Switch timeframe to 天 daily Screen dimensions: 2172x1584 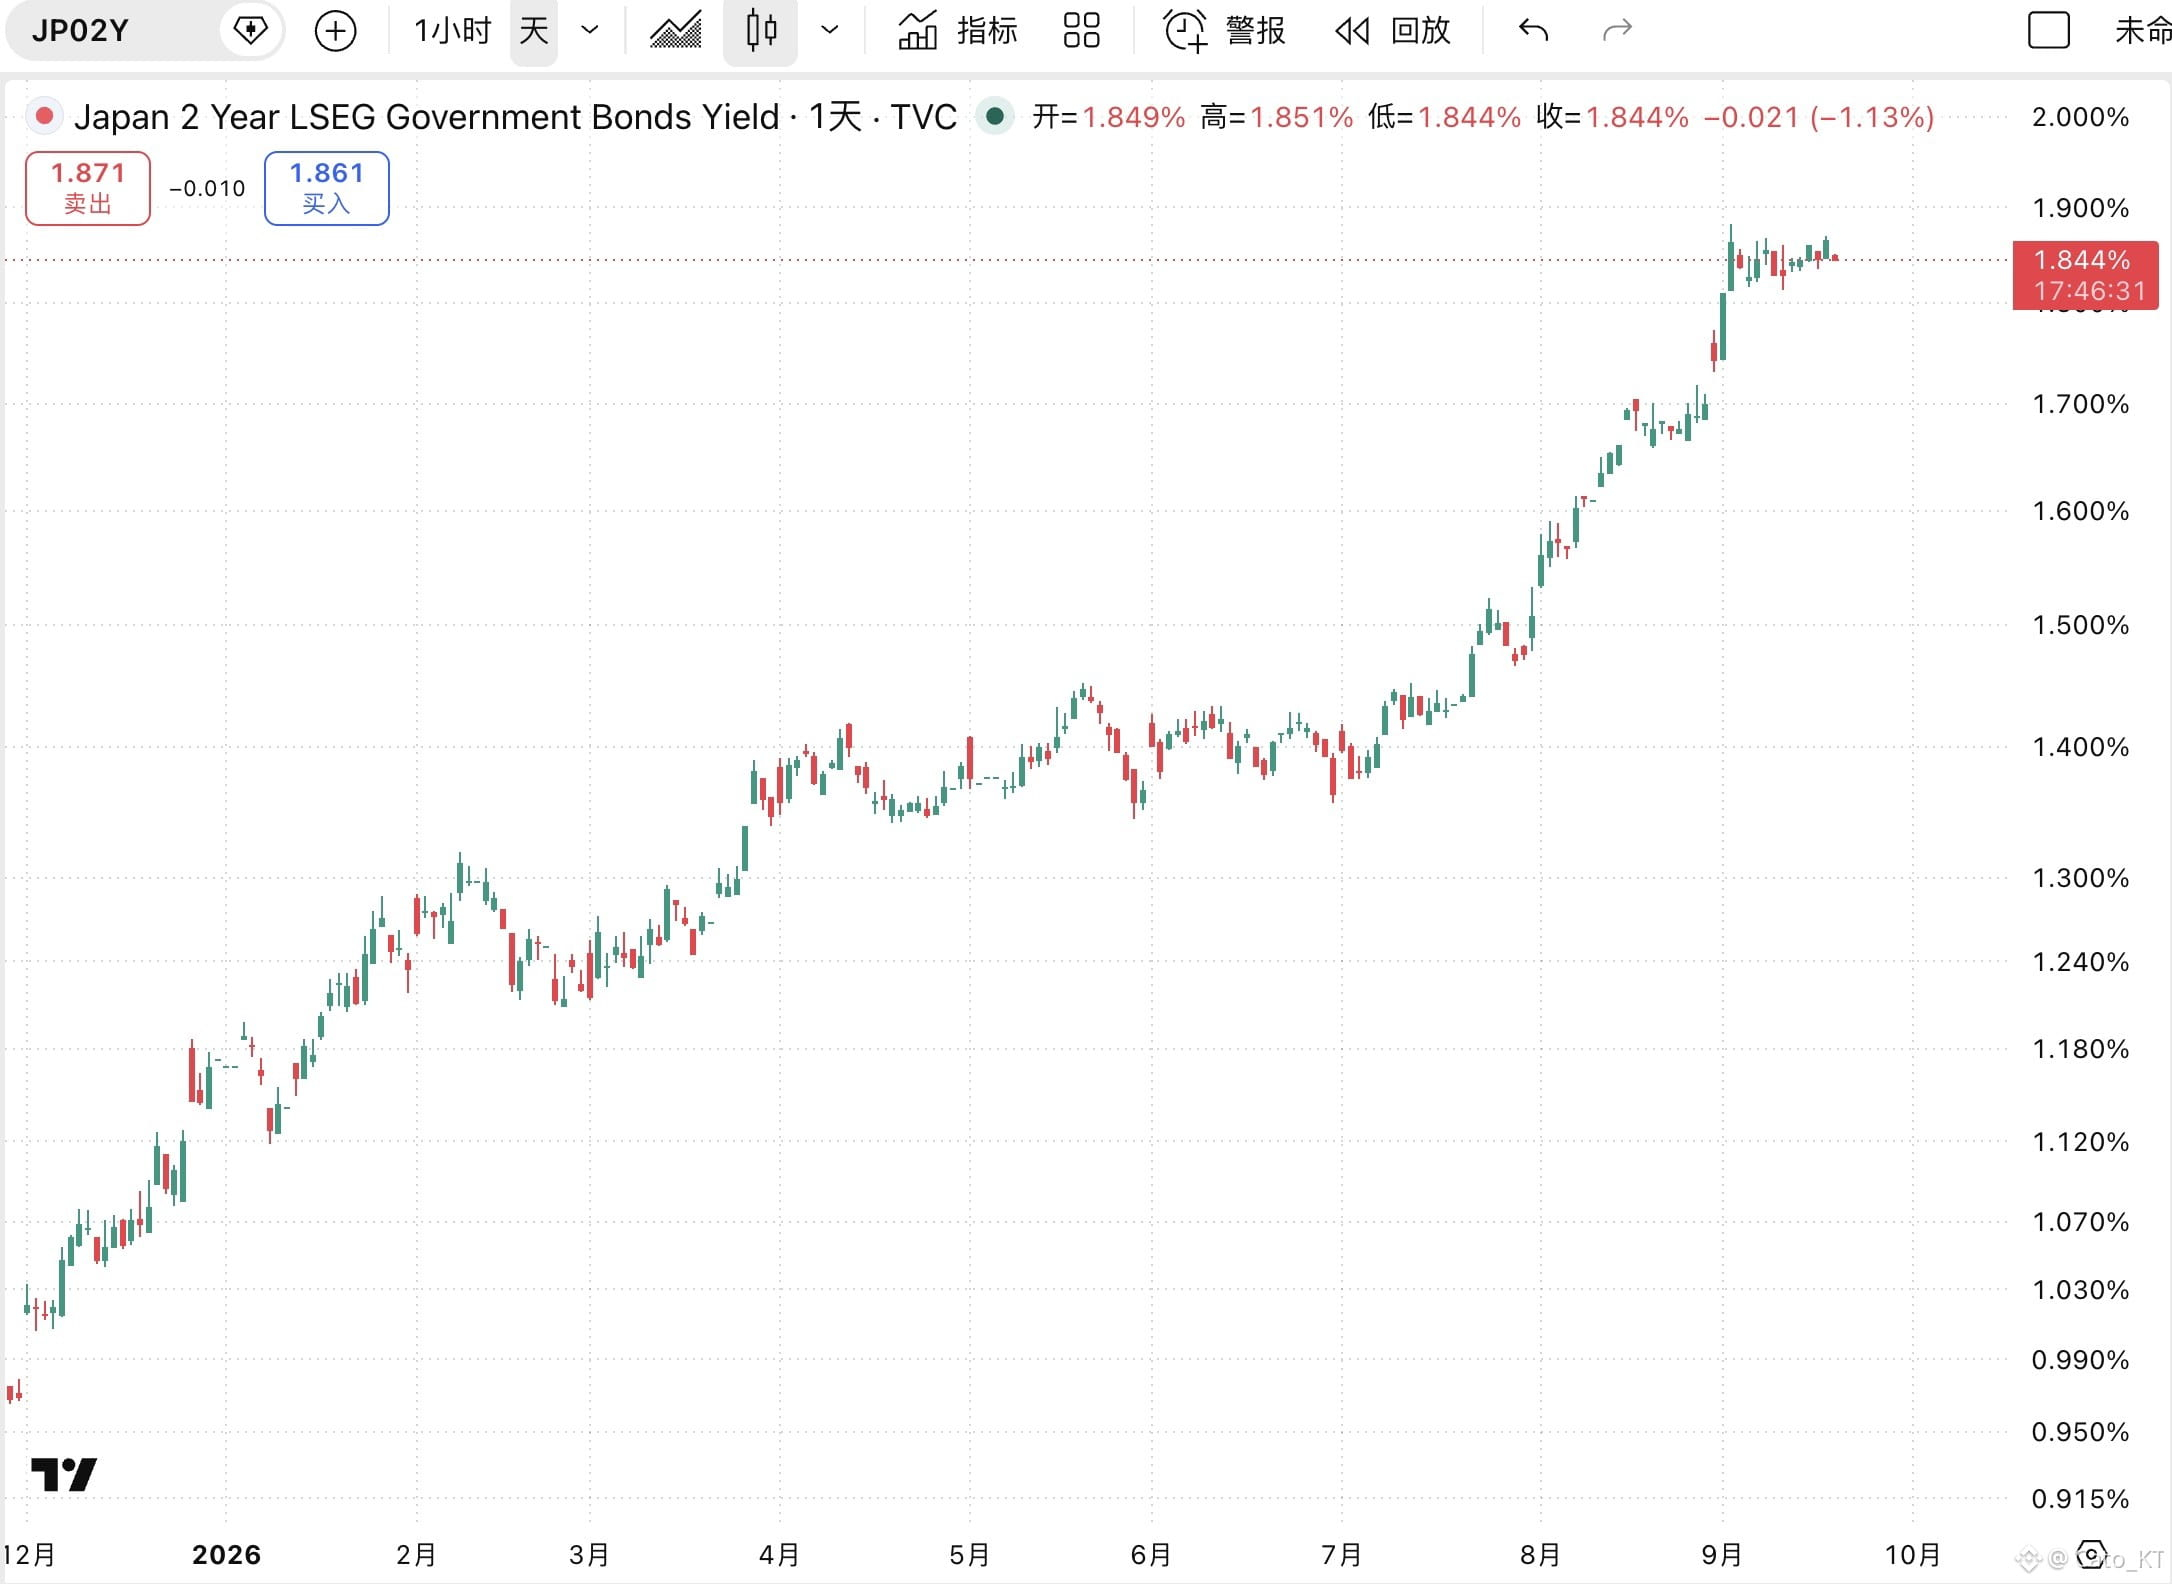534,31
